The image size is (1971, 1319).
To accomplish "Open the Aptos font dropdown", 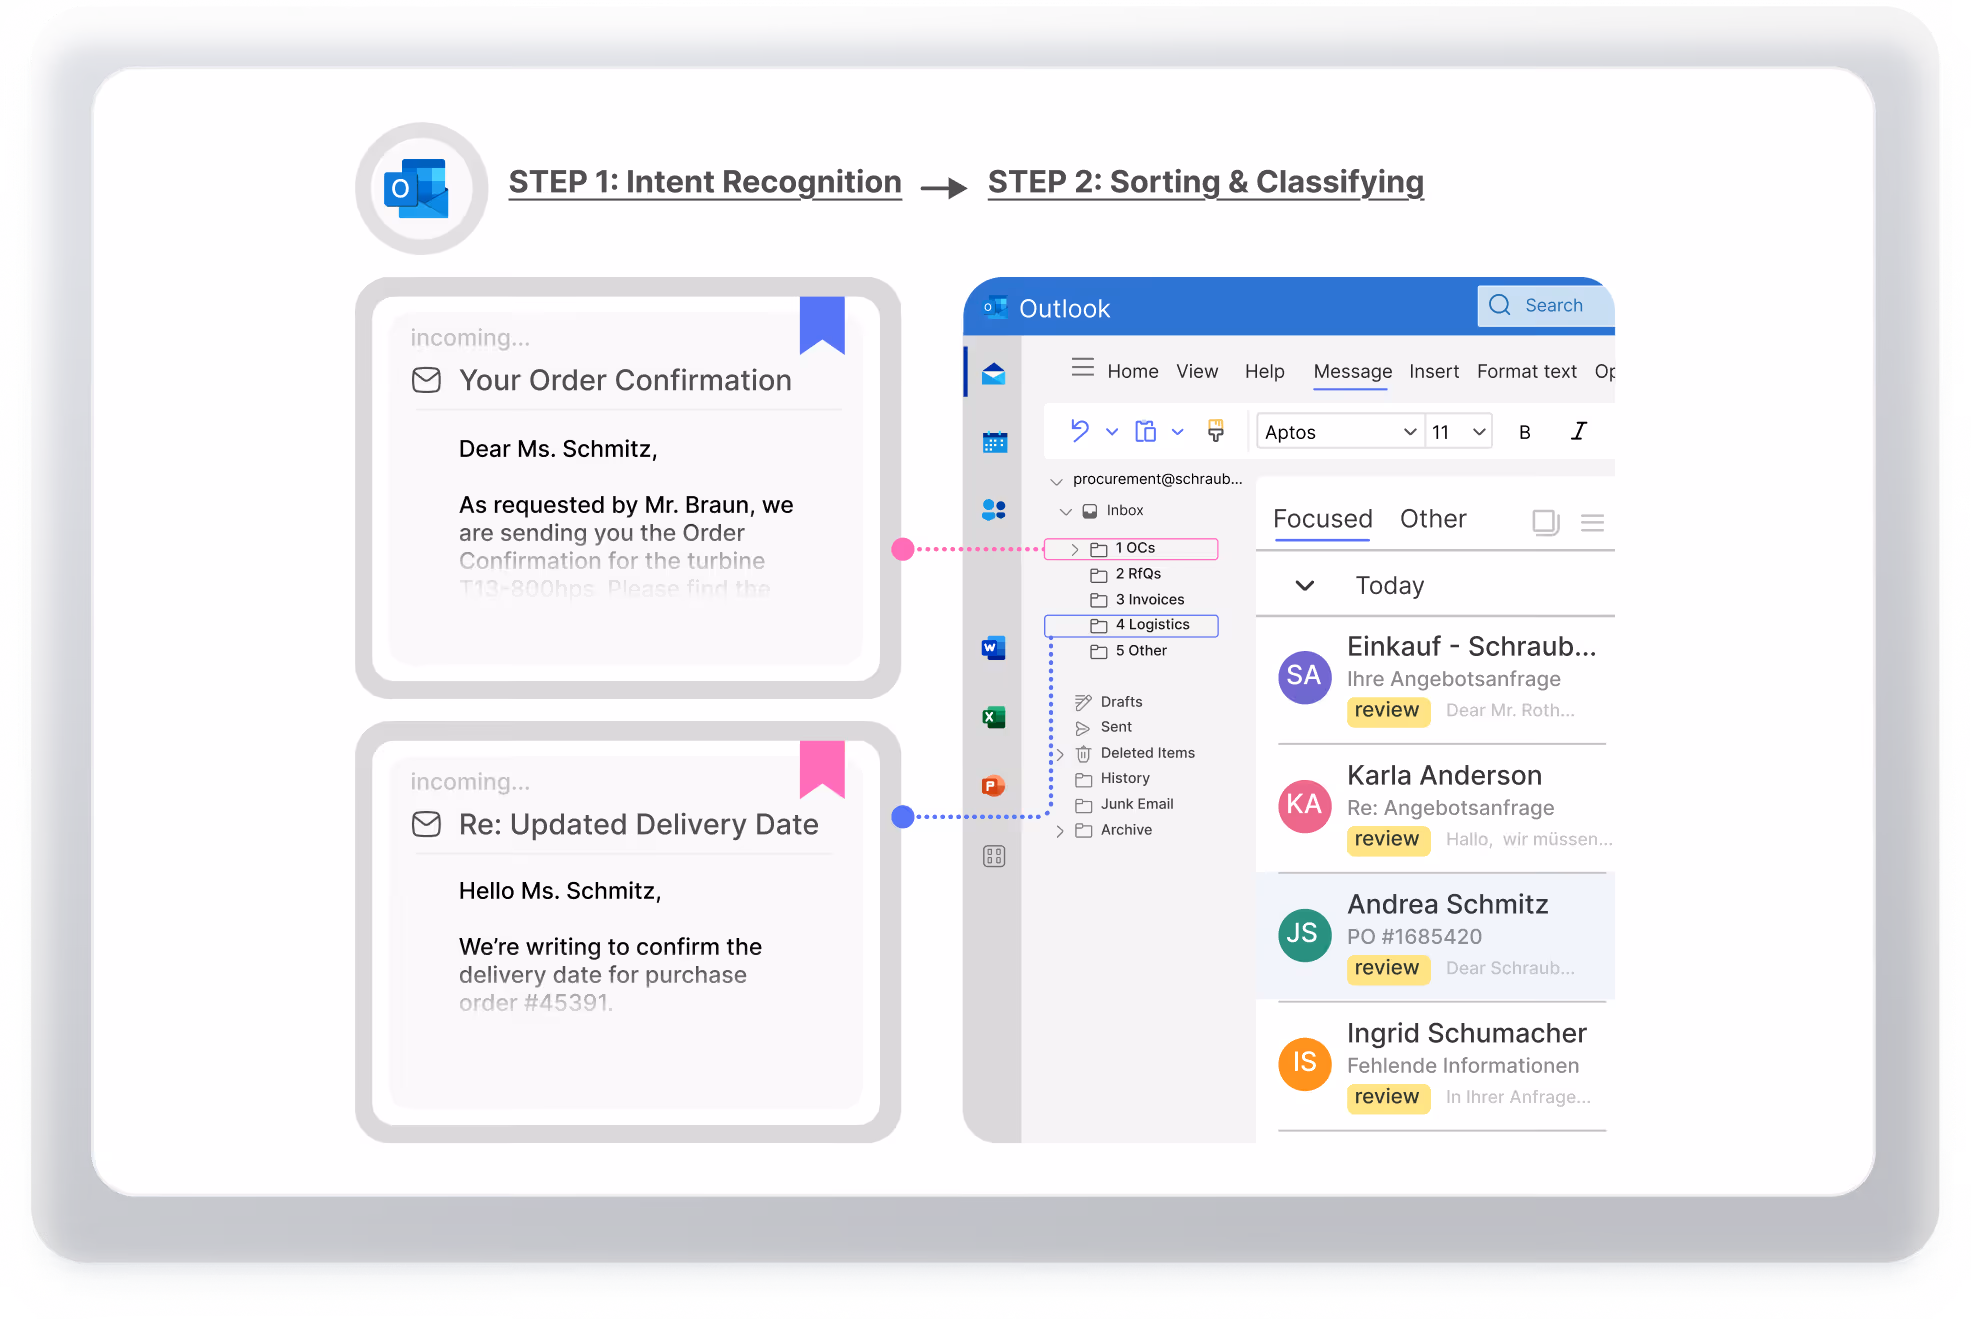I will (x=1339, y=432).
